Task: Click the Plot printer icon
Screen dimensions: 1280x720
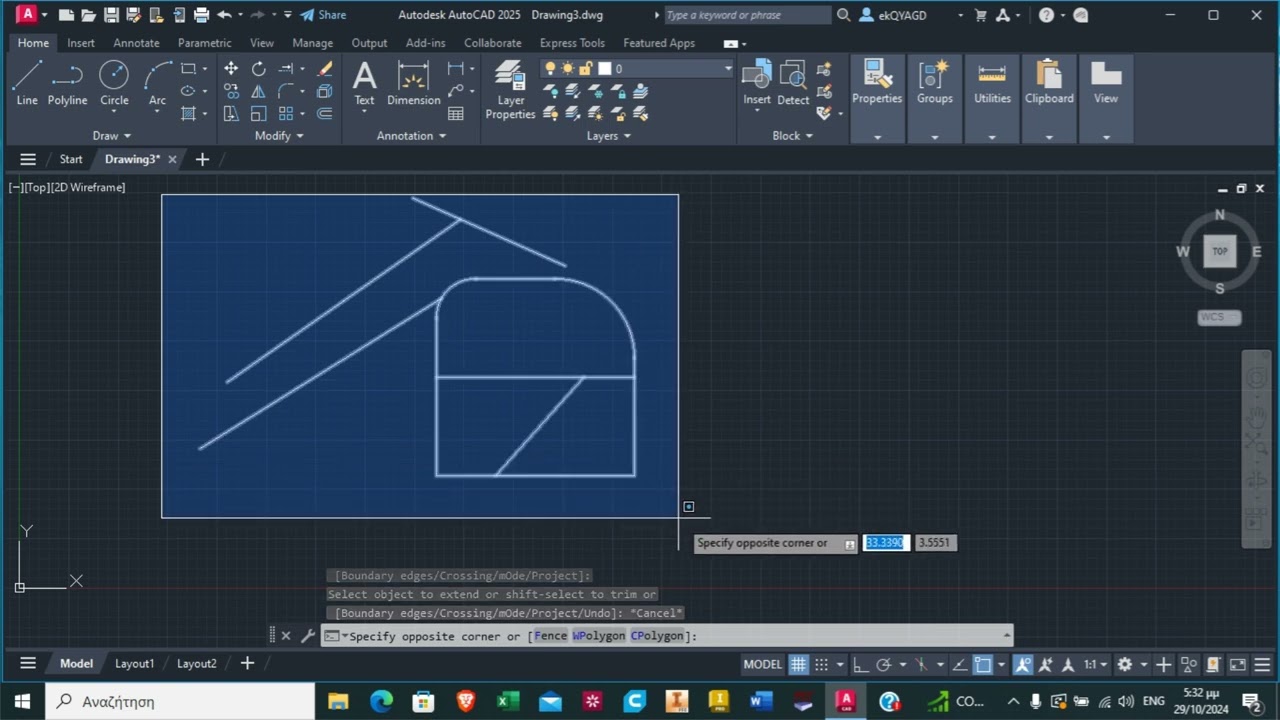Action: 201,15
